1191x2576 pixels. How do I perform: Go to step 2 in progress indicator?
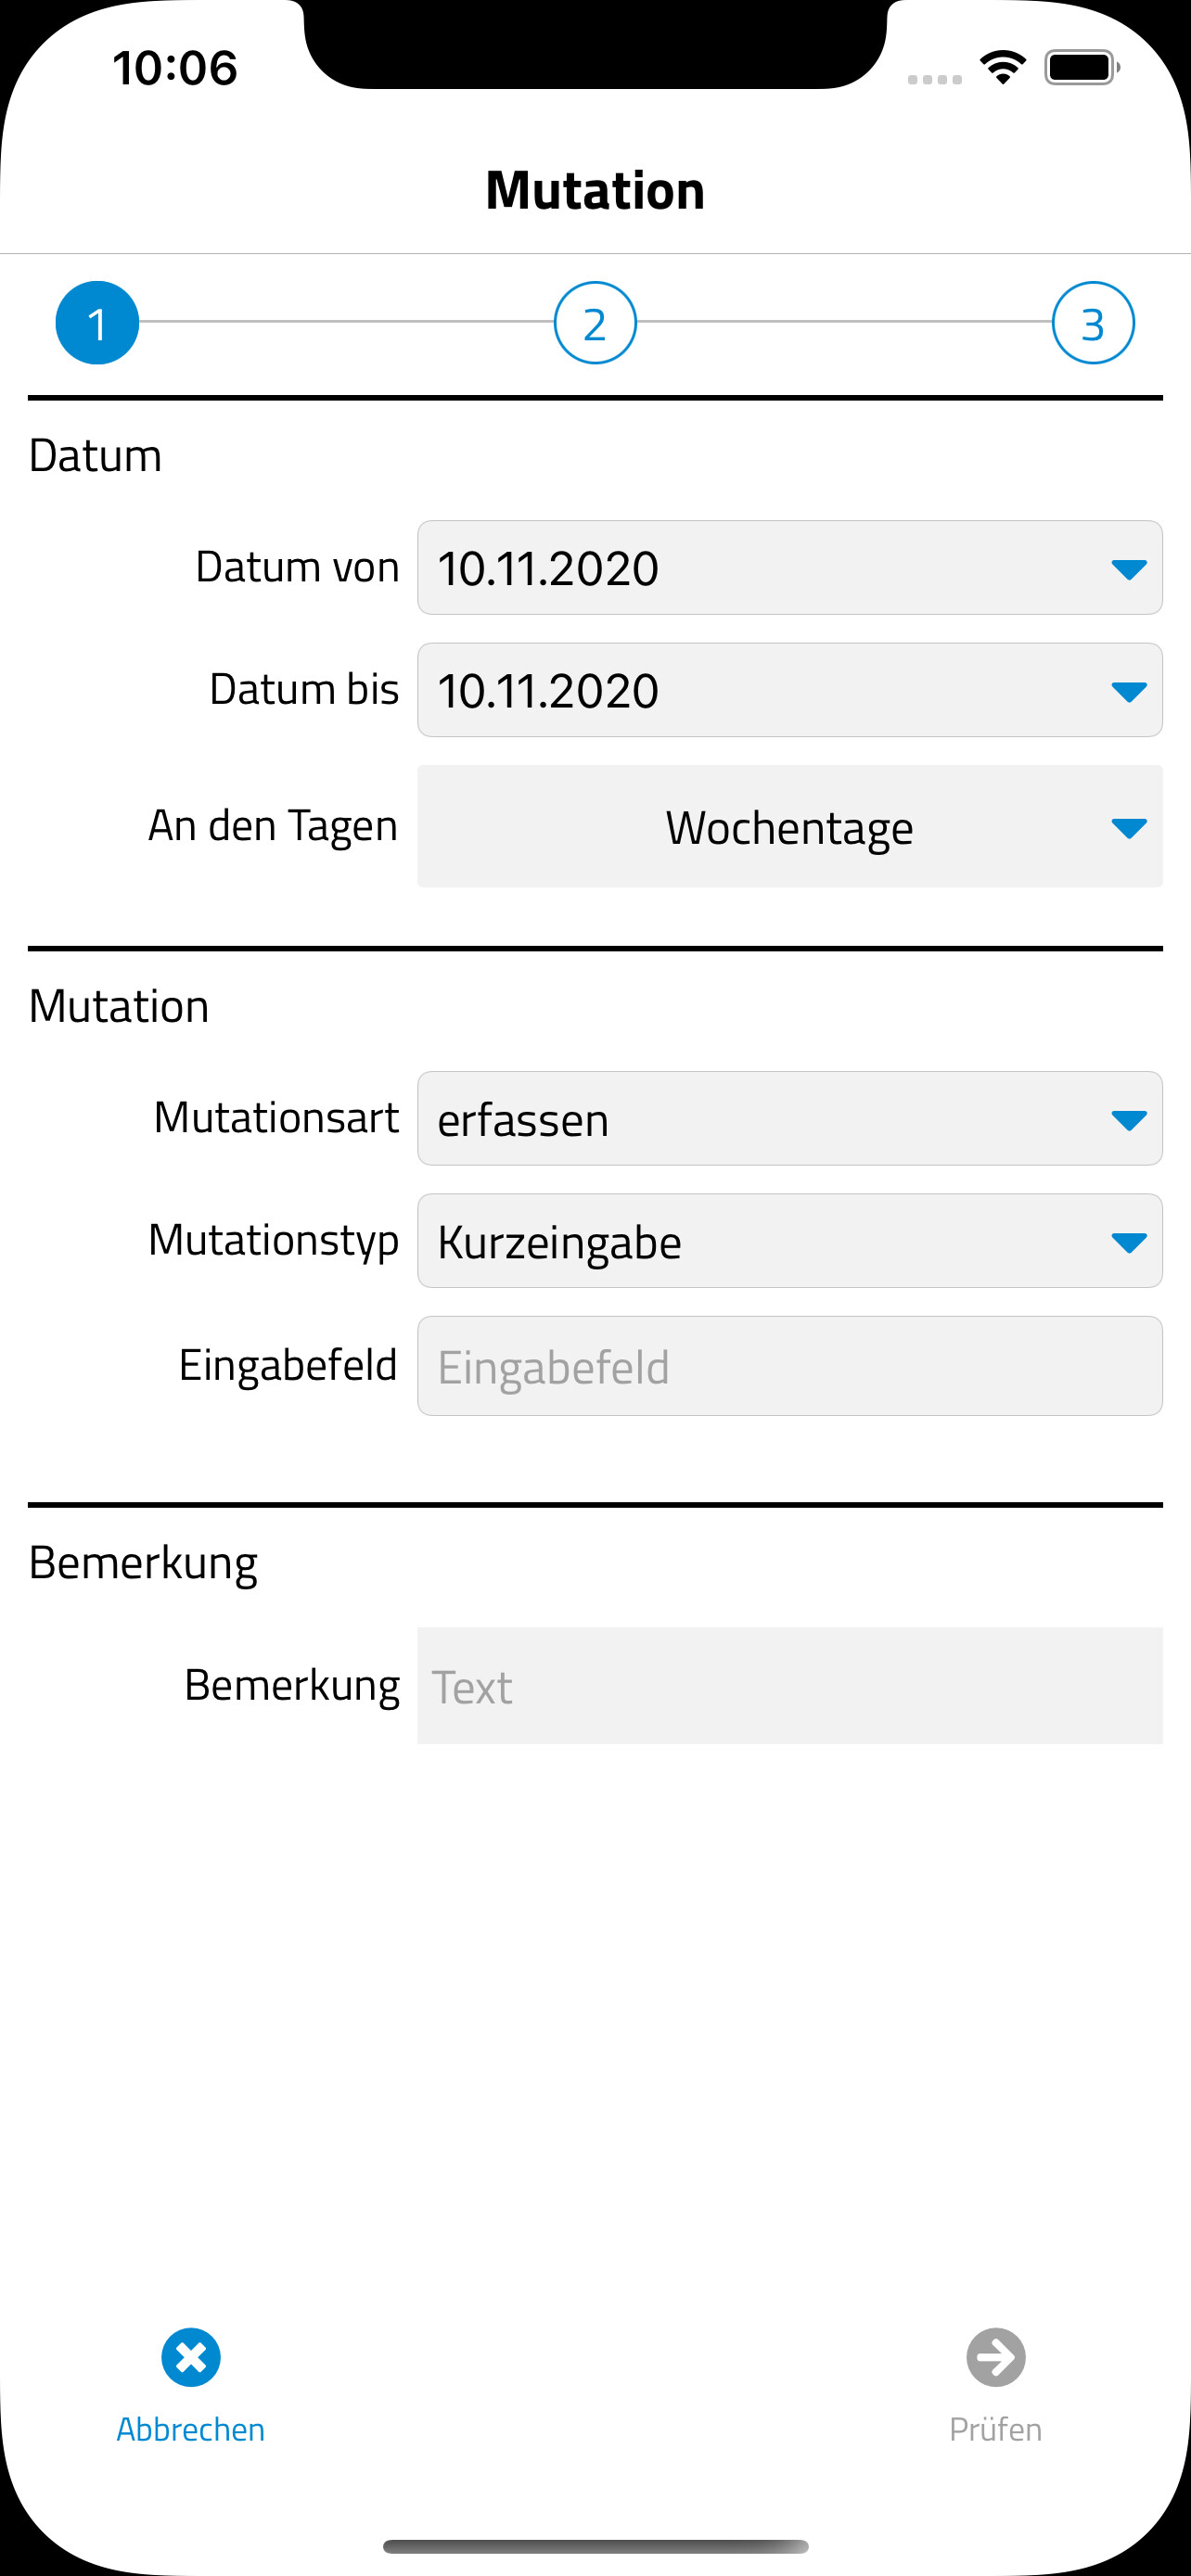pyautogui.click(x=595, y=323)
